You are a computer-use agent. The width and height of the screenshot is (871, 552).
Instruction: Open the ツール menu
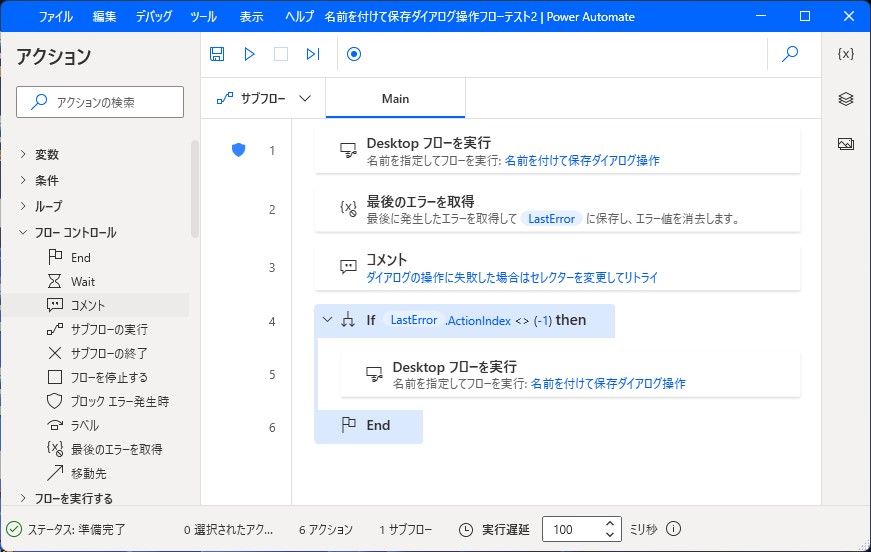coord(203,17)
